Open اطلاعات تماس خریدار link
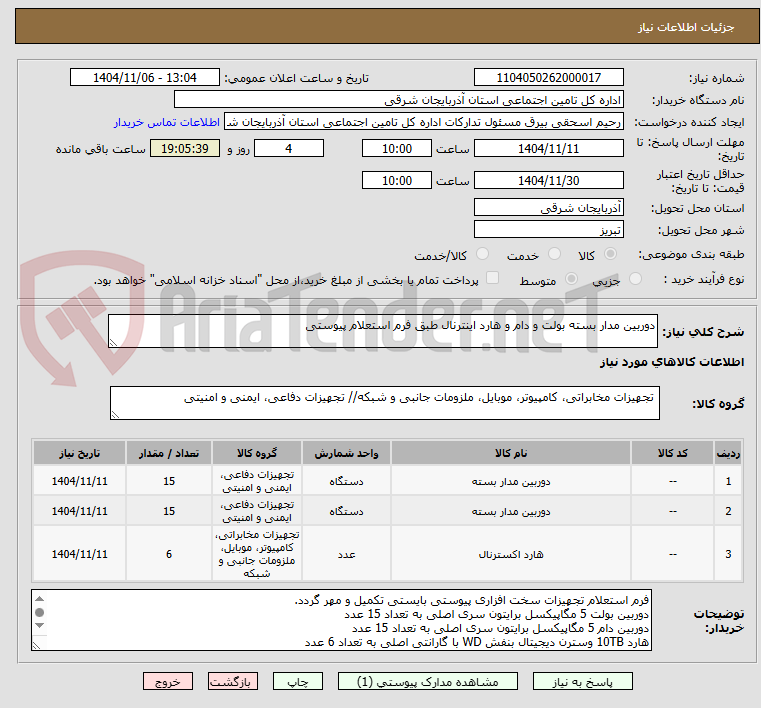This screenshot has width=761, height=708. [x=167, y=122]
